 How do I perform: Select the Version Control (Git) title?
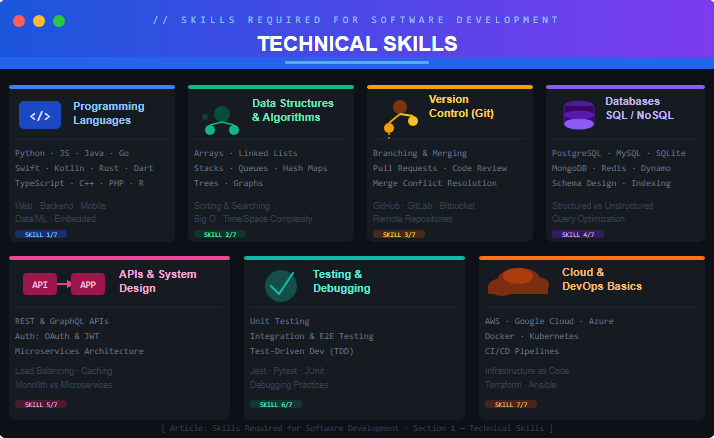(x=461, y=106)
